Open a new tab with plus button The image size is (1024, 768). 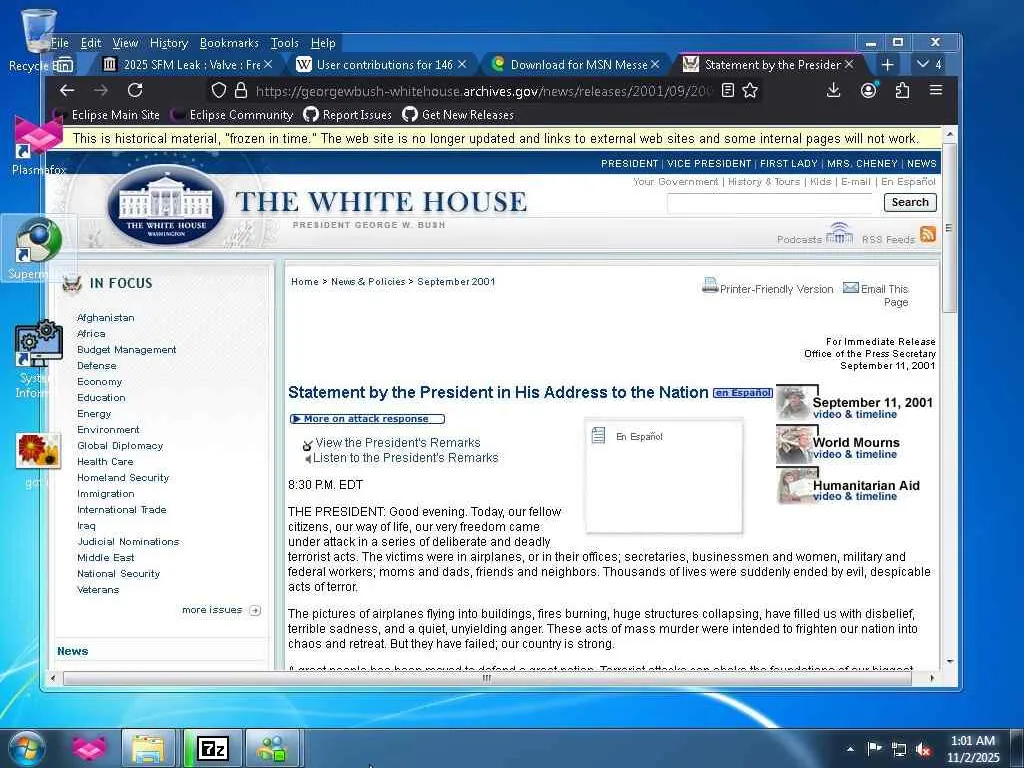887,65
